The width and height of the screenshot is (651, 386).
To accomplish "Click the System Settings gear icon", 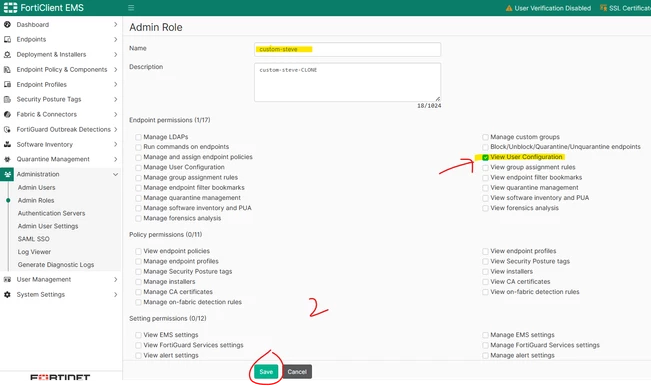I will (7, 294).
